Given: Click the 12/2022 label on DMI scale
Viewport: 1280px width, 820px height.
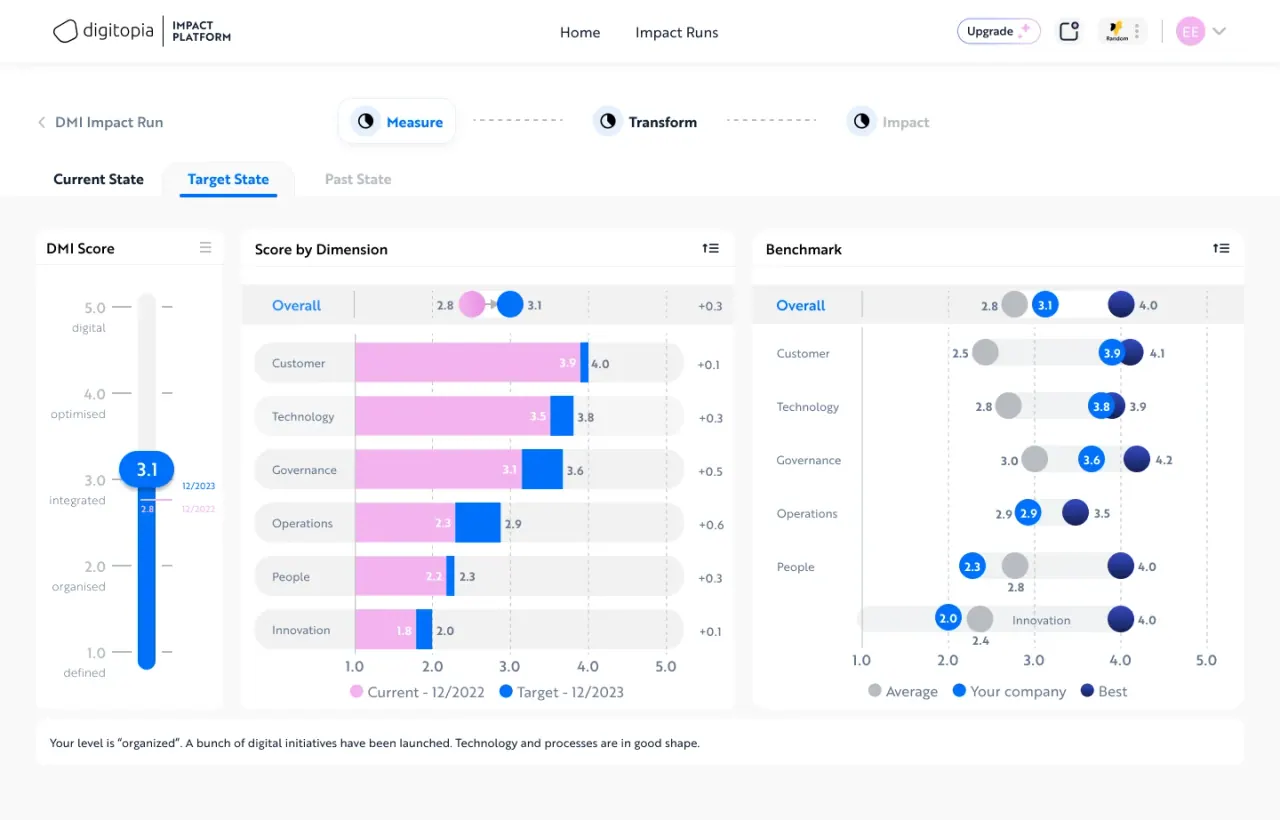Looking at the screenshot, I should point(198,509).
